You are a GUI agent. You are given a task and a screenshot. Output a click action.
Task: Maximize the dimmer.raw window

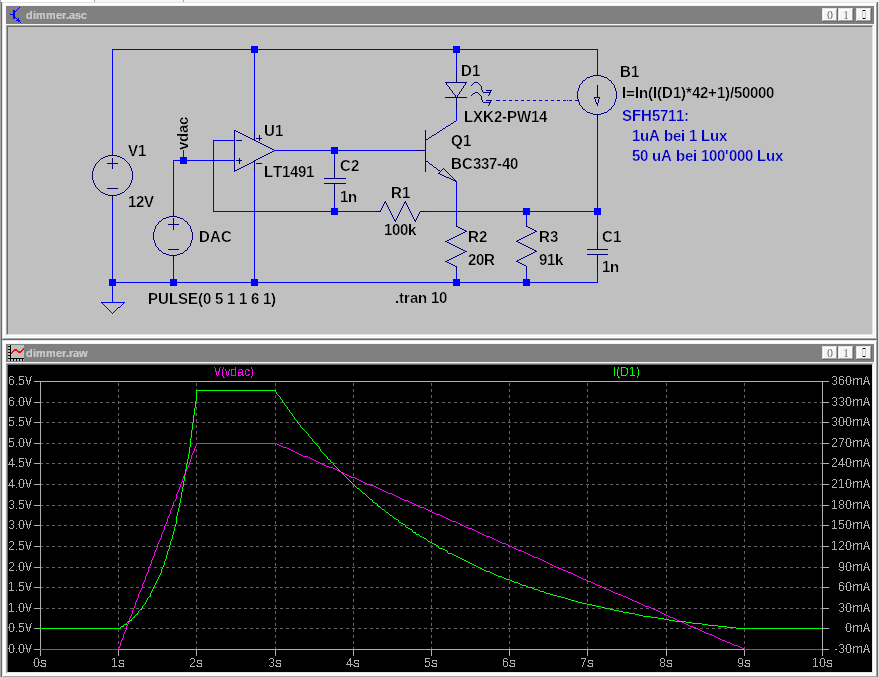pos(846,353)
